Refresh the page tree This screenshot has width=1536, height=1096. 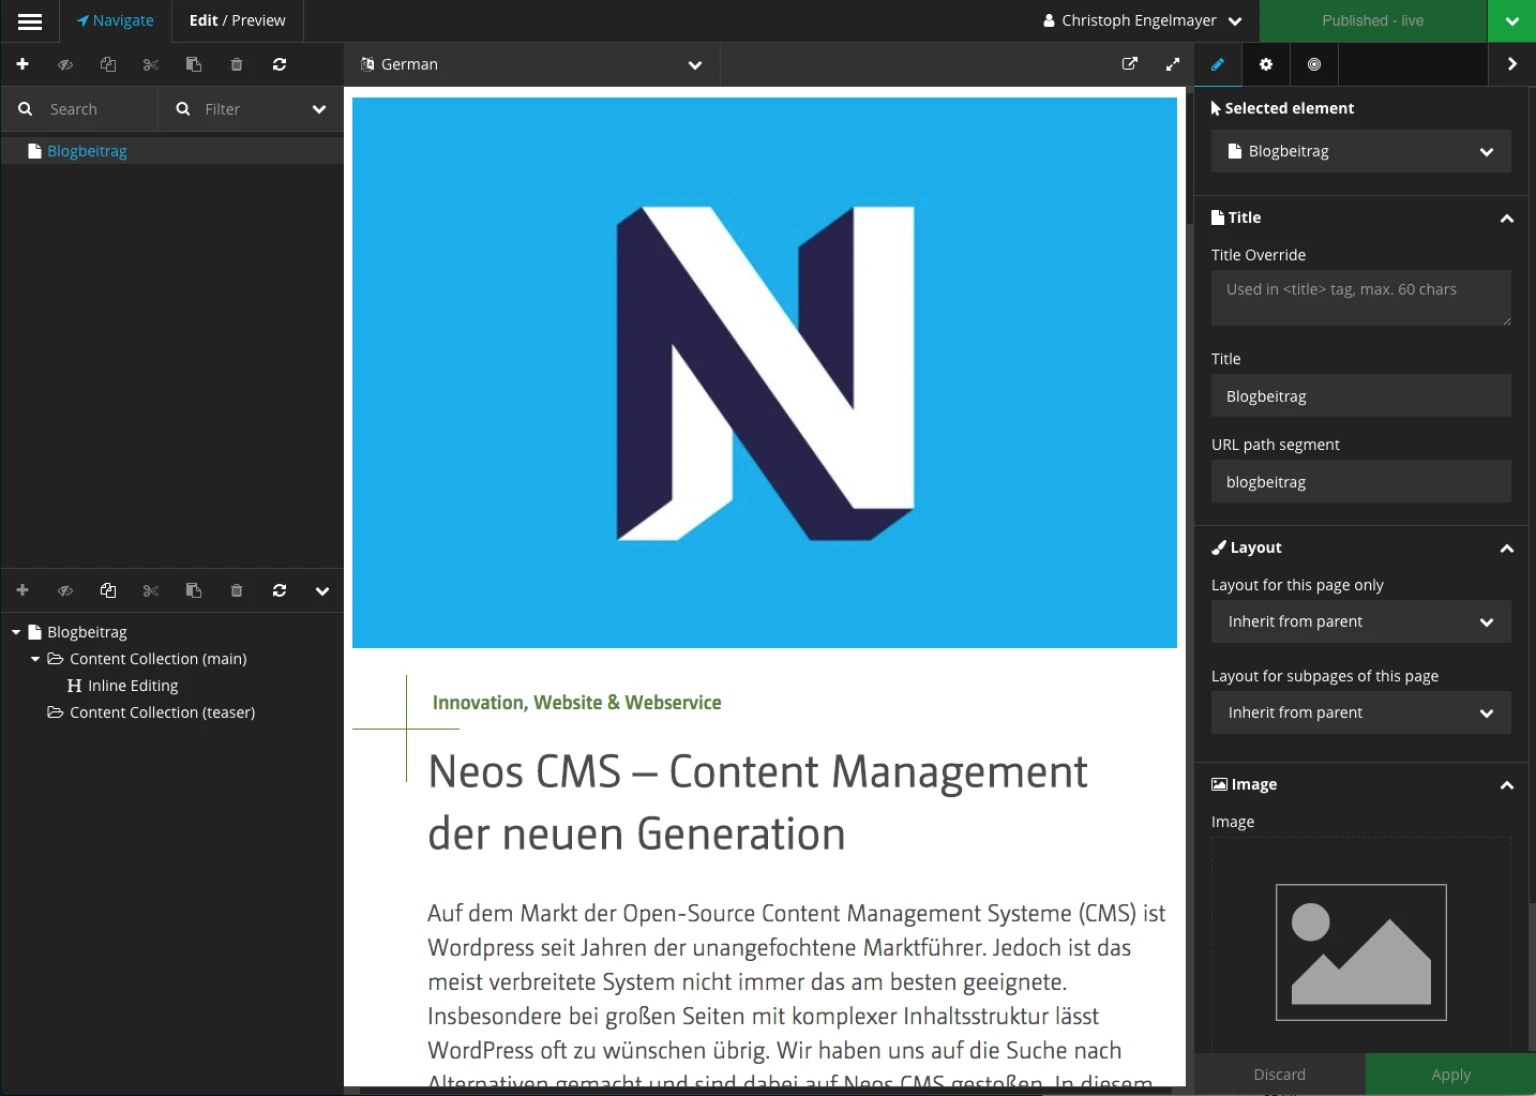click(x=280, y=64)
